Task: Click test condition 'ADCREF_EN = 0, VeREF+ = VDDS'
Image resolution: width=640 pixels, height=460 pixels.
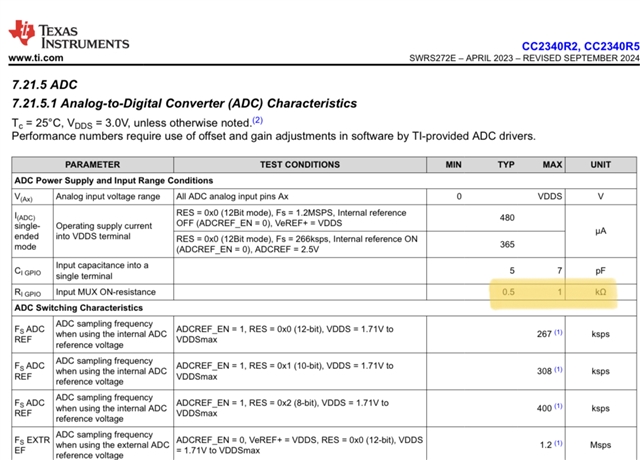Action: pyautogui.click(x=299, y=445)
